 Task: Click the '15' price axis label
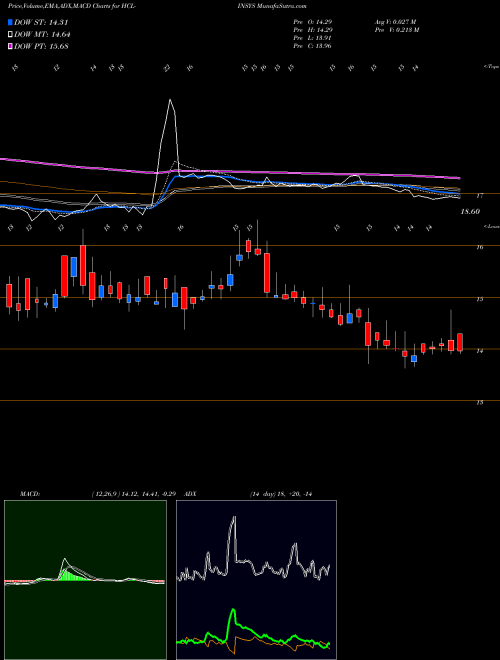(480, 299)
